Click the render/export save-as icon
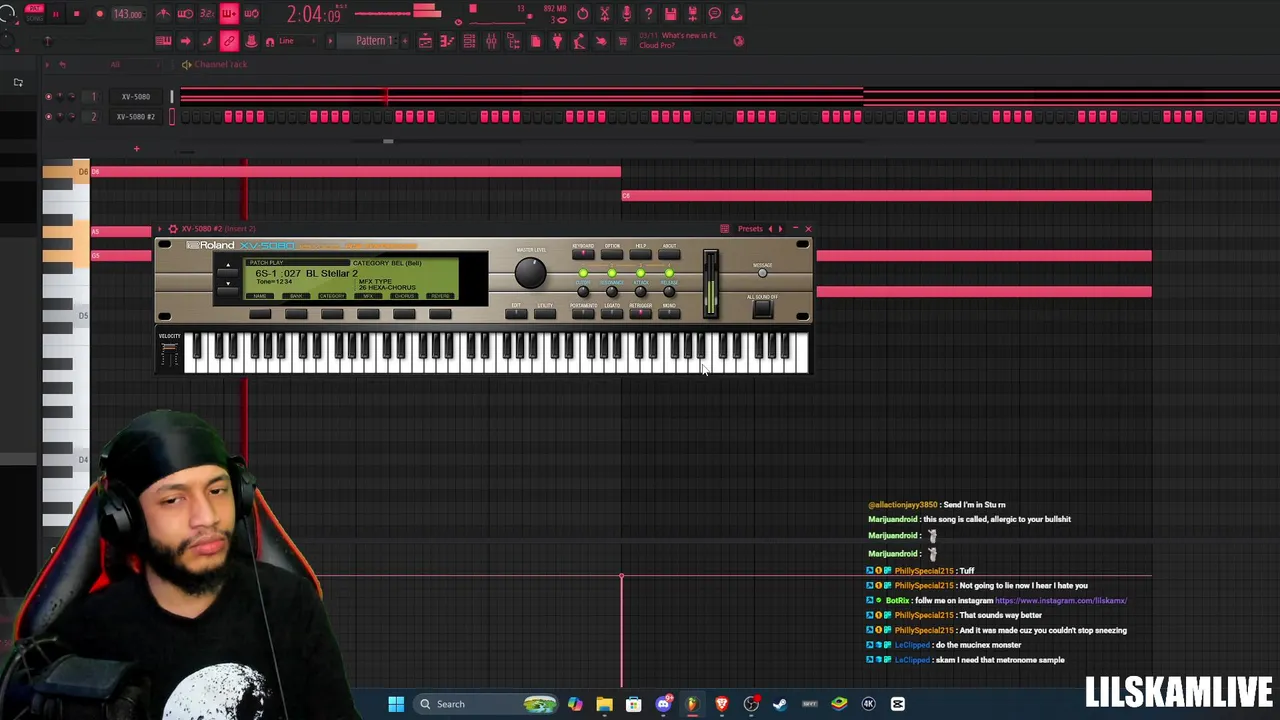 click(x=692, y=14)
